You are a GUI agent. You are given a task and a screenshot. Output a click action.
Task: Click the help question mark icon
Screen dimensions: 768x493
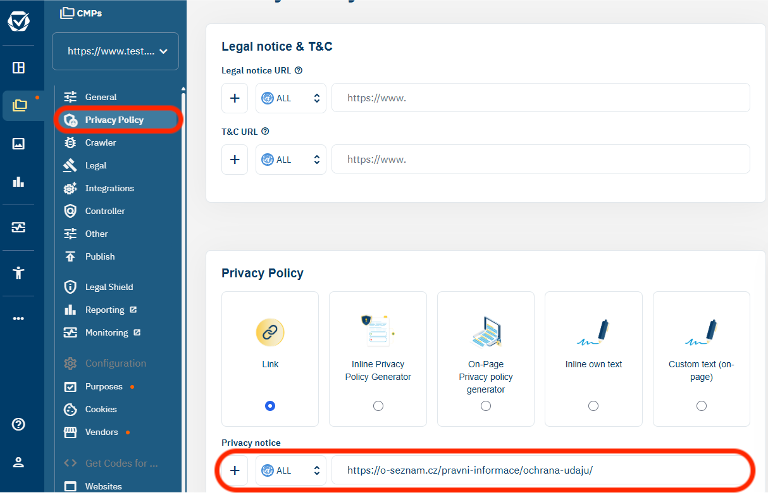[18, 424]
